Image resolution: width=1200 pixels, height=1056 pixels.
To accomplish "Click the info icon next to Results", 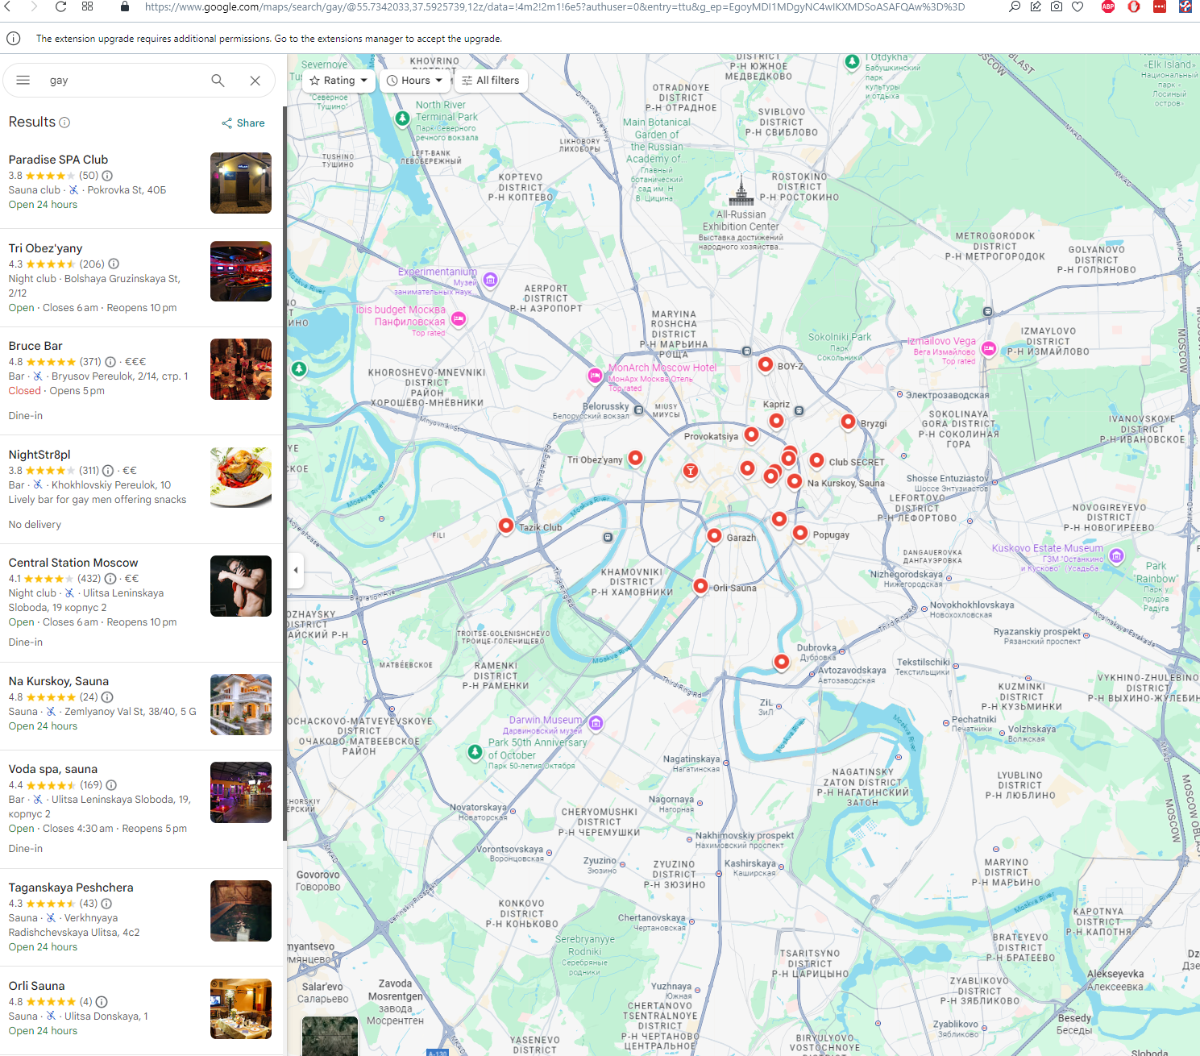I will coord(65,122).
